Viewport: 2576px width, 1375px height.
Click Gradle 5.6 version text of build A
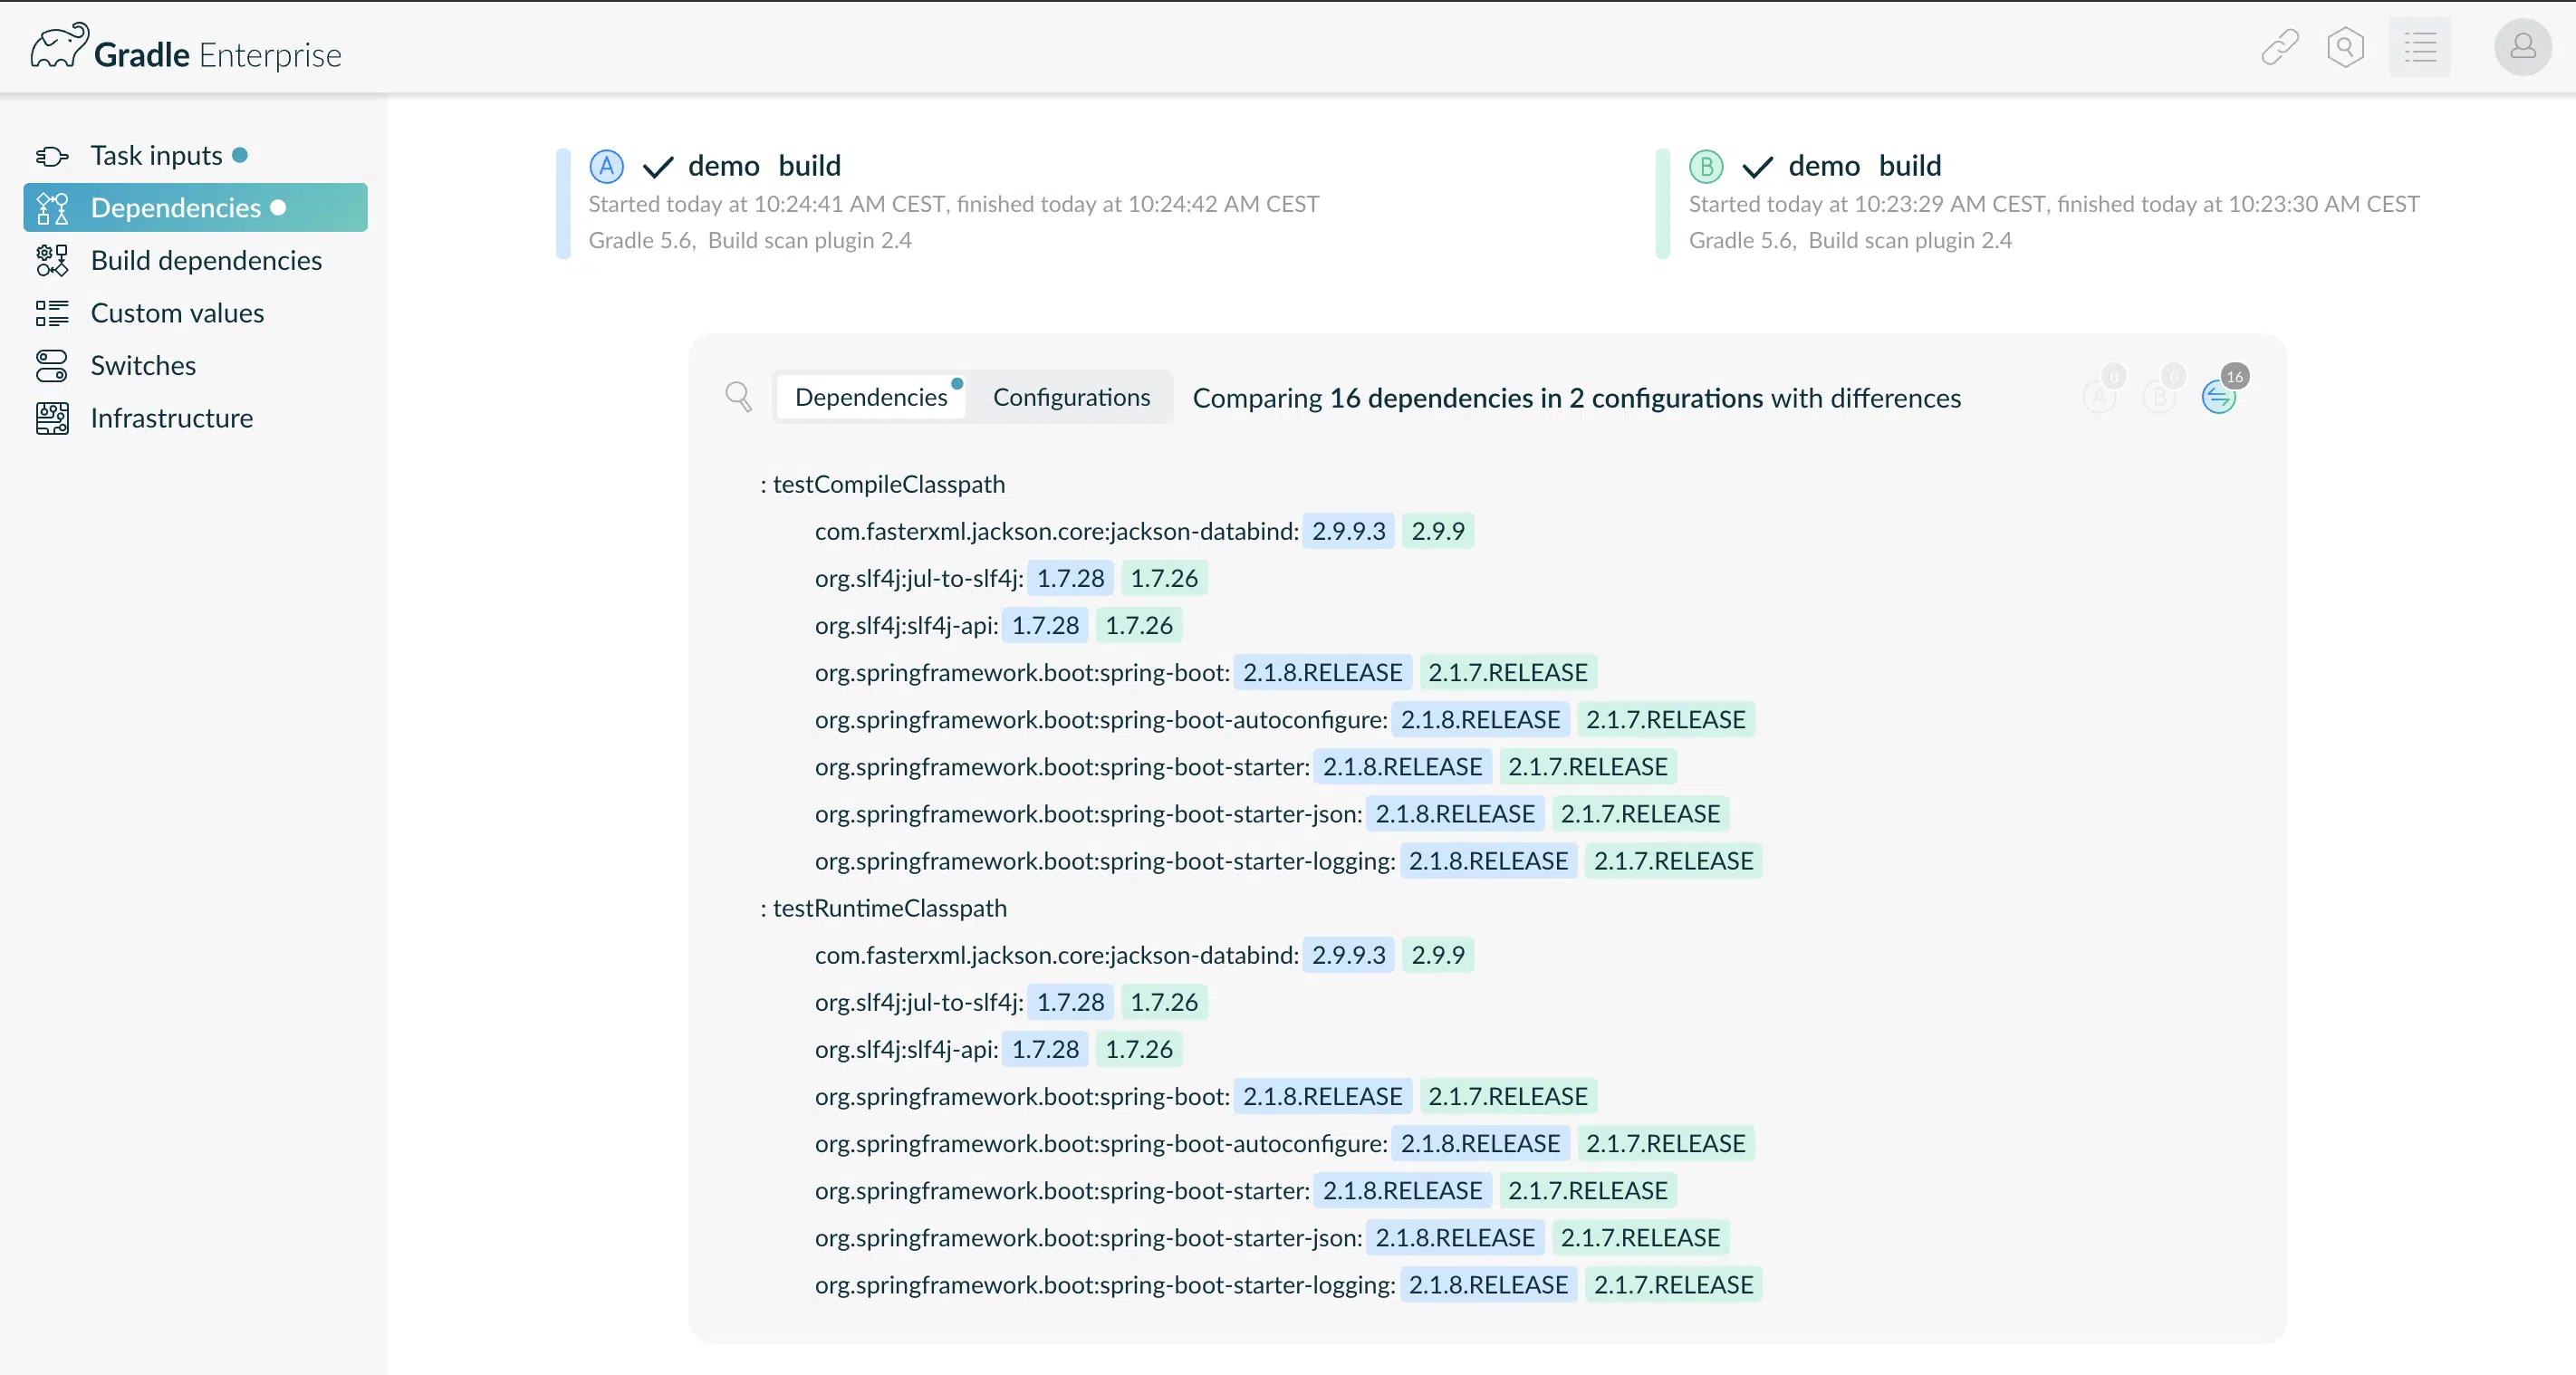pos(640,240)
